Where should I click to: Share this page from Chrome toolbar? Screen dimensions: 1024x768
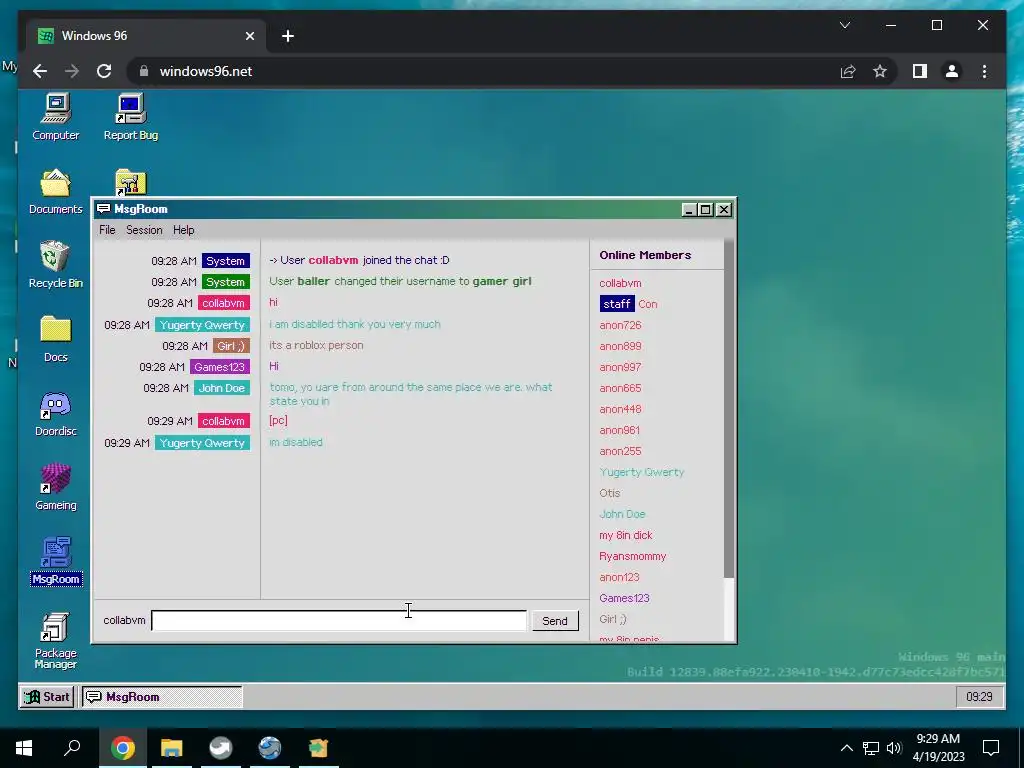(x=848, y=71)
